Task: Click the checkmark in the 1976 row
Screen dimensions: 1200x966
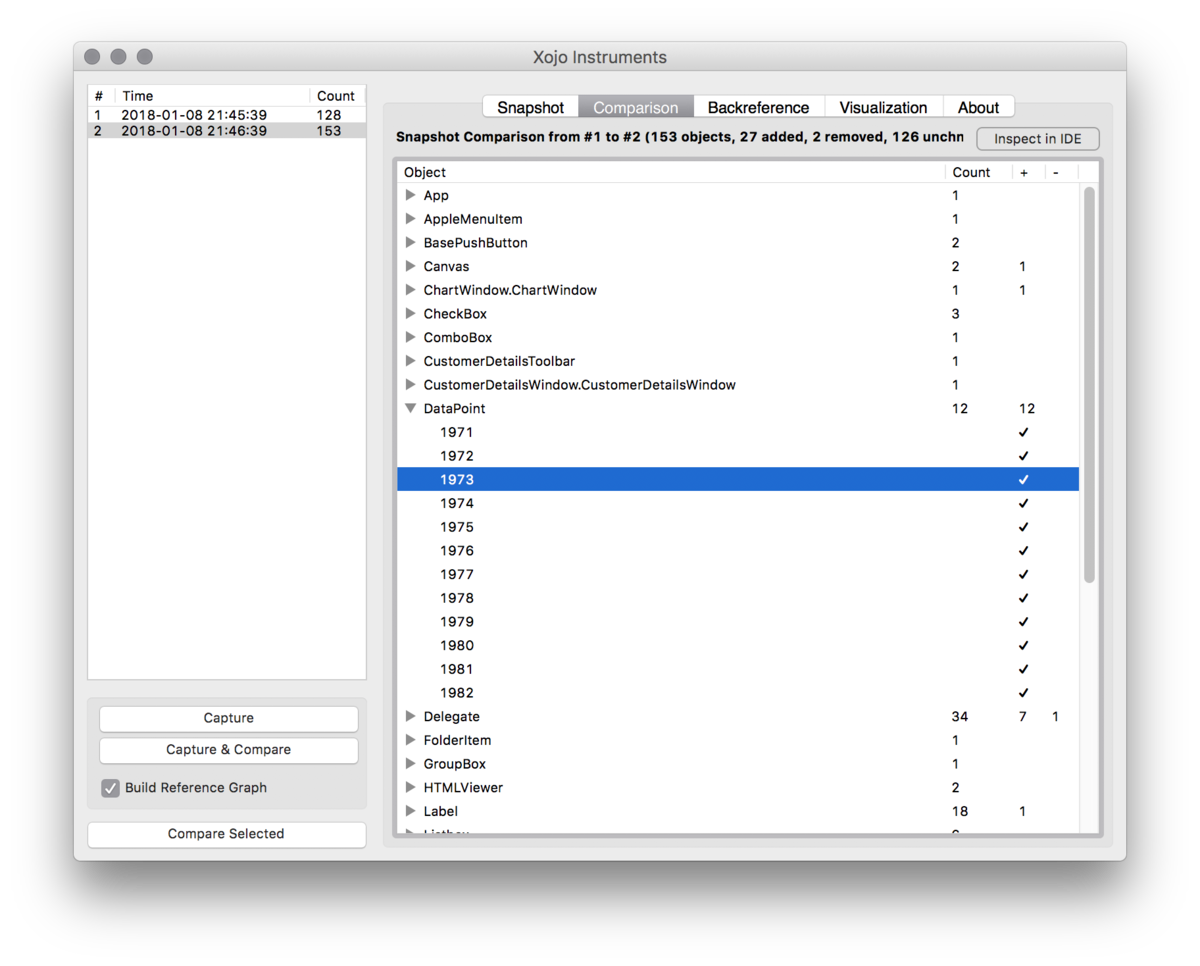Action: coord(1023,551)
